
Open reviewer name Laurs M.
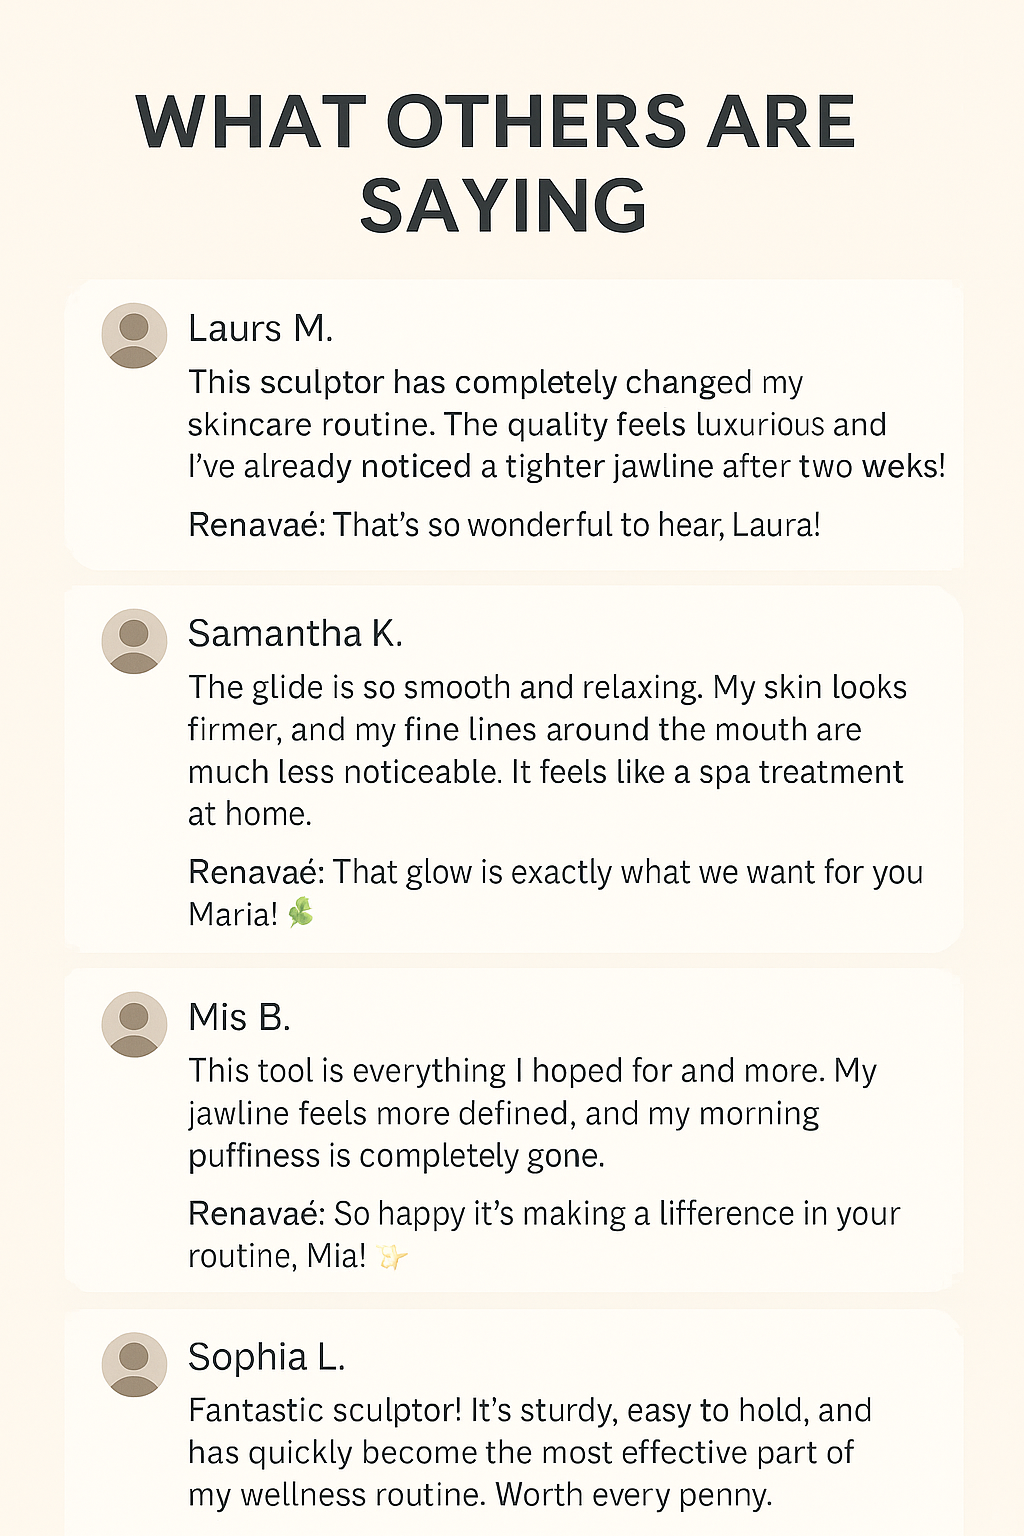[x=260, y=329]
